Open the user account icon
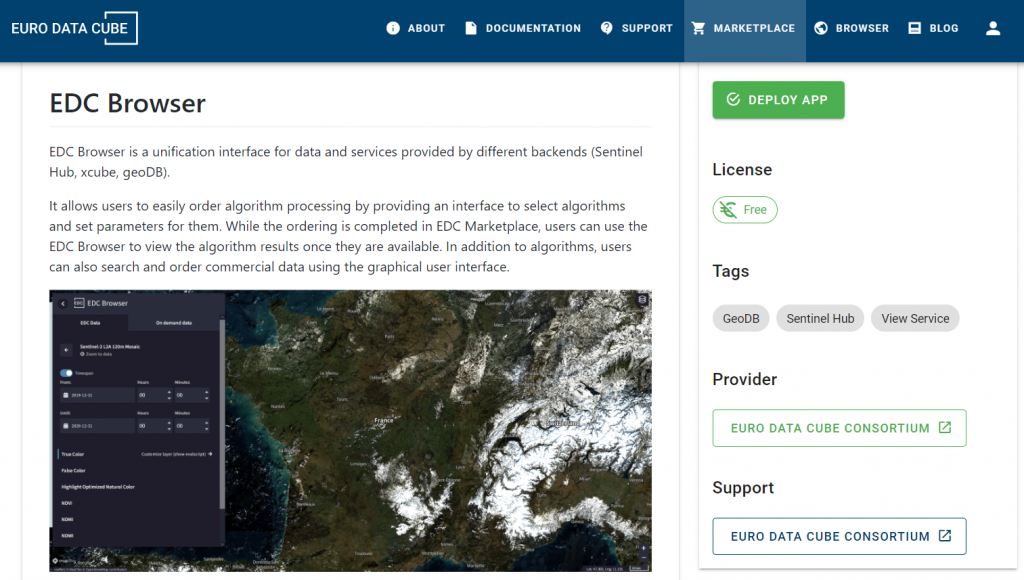 pyautogui.click(x=992, y=28)
